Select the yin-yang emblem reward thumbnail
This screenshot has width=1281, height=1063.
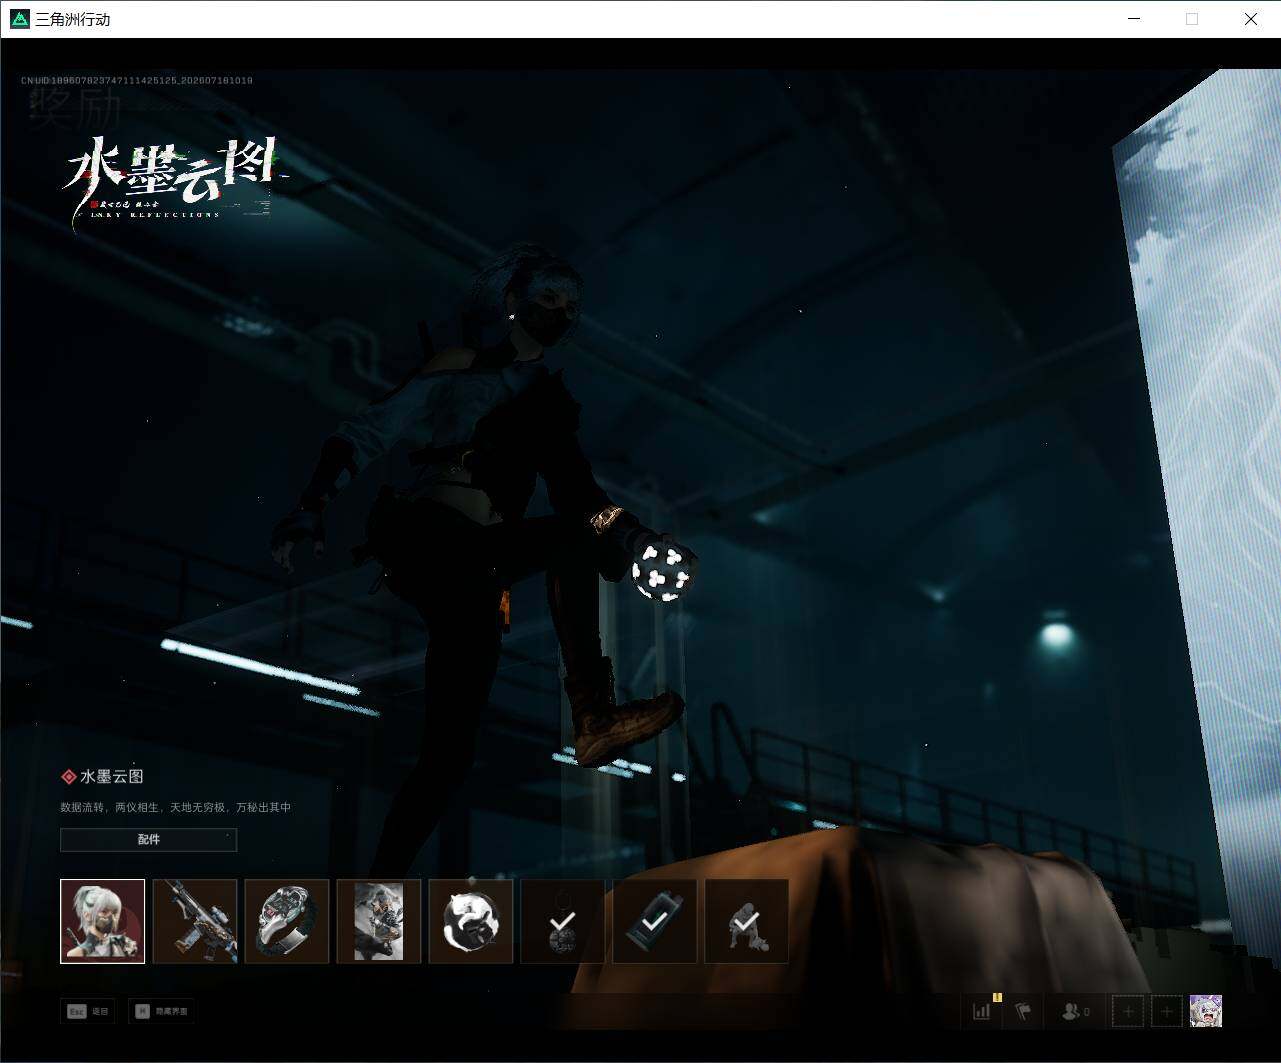pos(471,921)
